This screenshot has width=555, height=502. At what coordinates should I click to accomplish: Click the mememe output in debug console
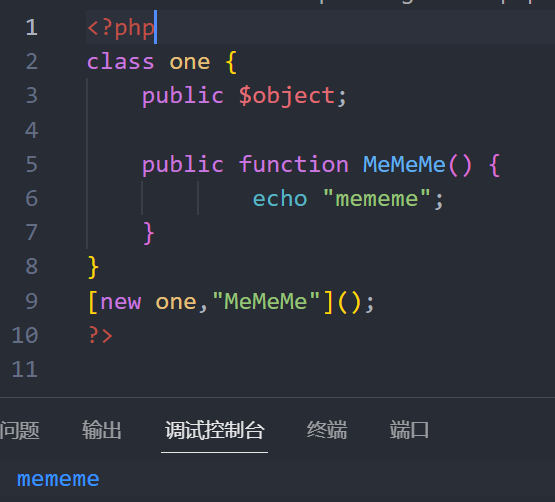(x=58, y=479)
